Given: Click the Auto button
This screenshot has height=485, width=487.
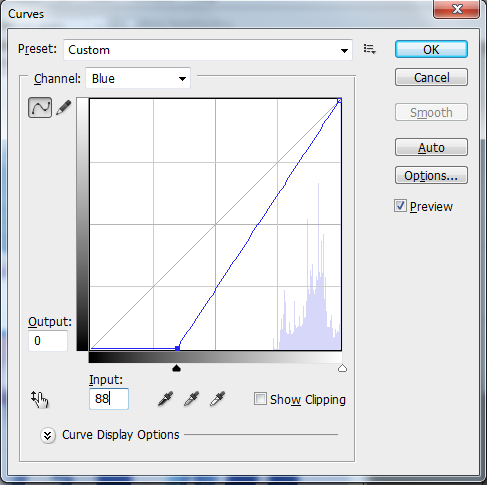Looking at the screenshot, I should (431, 147).
